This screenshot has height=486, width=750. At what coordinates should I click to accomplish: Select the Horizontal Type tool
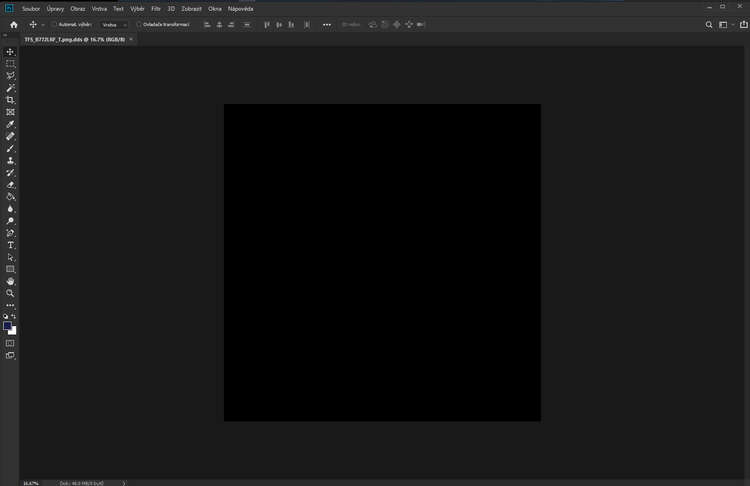point(10,245)
